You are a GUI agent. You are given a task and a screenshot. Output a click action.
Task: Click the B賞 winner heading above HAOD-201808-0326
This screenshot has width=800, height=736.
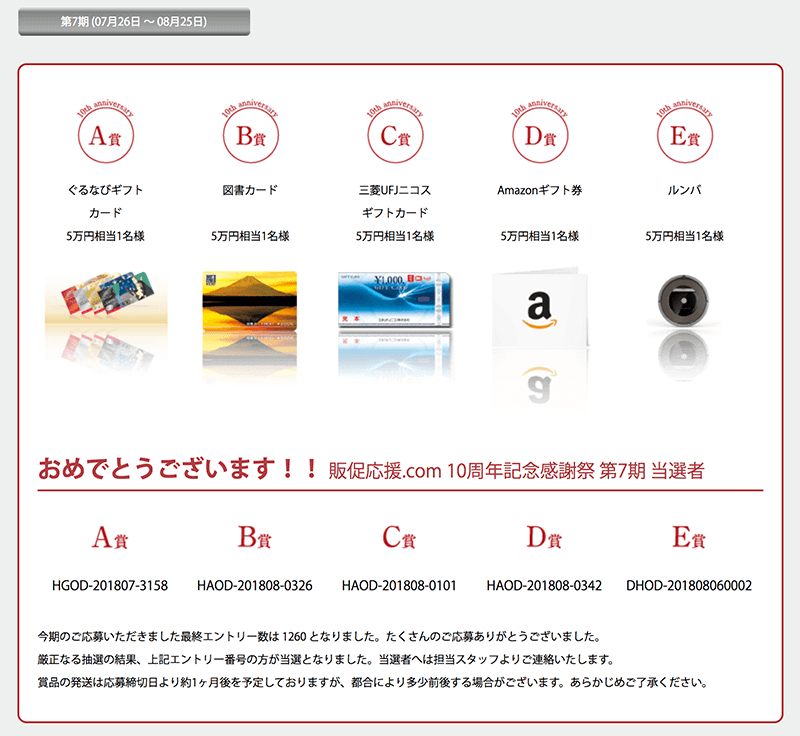pyautogui.click(x=255, y=538)
